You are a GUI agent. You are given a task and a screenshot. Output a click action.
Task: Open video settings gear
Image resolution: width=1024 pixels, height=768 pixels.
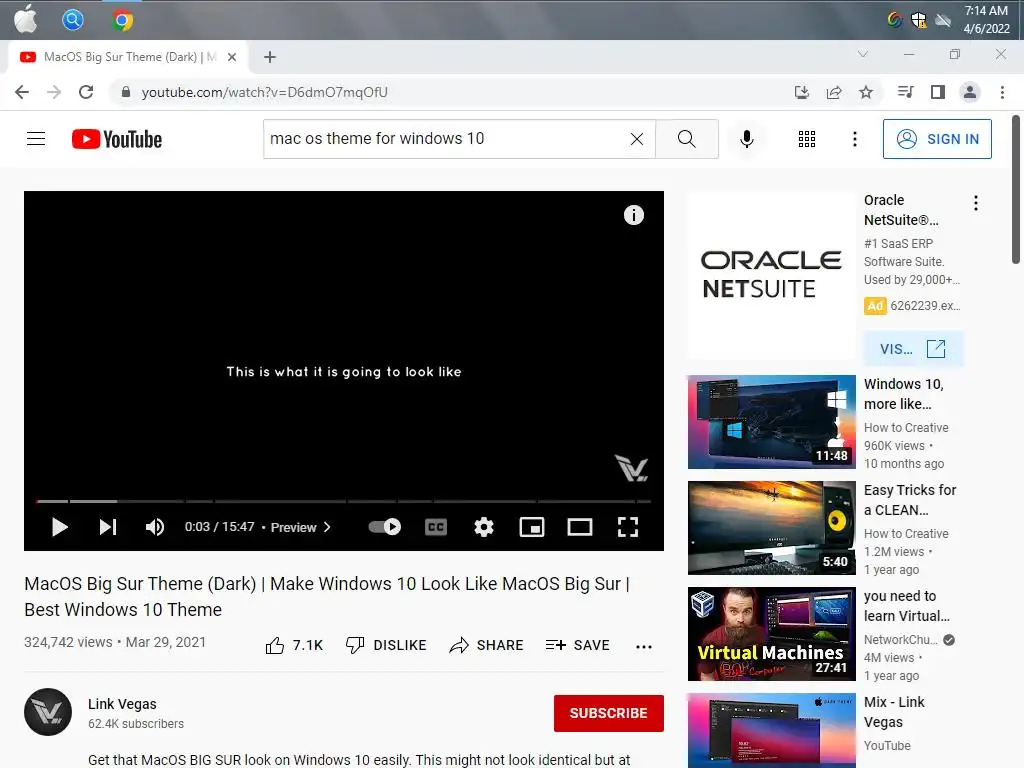484,527
